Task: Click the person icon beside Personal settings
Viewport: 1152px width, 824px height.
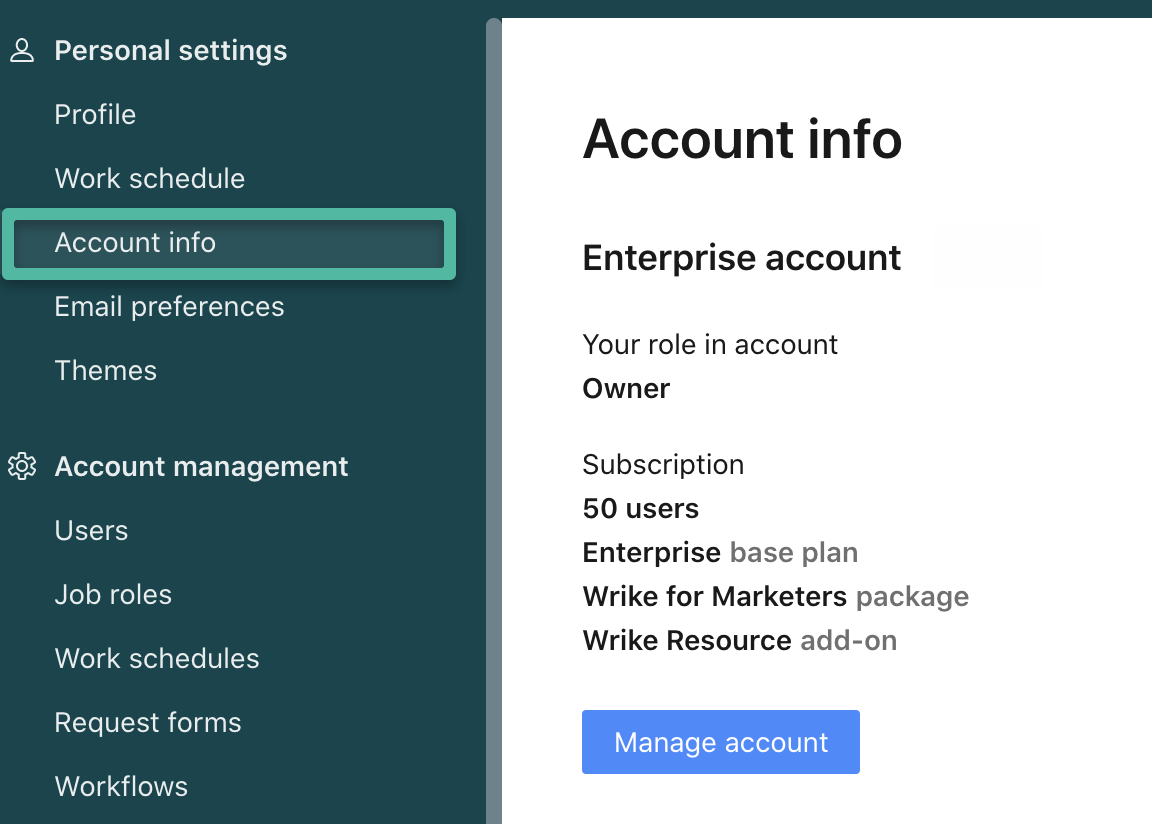Action: tap(22, 51)
